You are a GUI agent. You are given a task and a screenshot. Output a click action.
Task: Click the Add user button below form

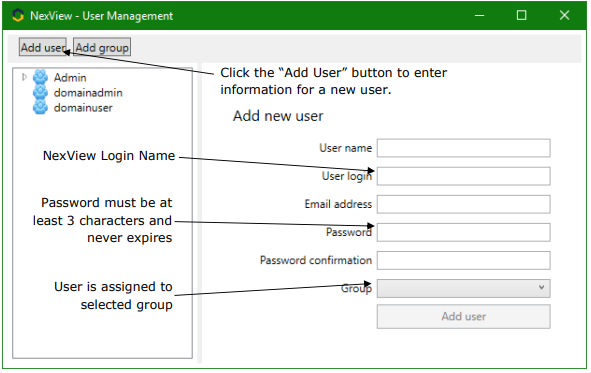tap(464, 317)
